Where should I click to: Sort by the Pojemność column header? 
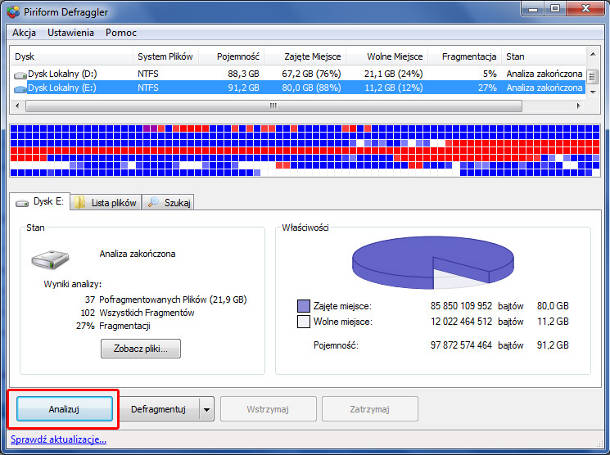pos(231,56)
